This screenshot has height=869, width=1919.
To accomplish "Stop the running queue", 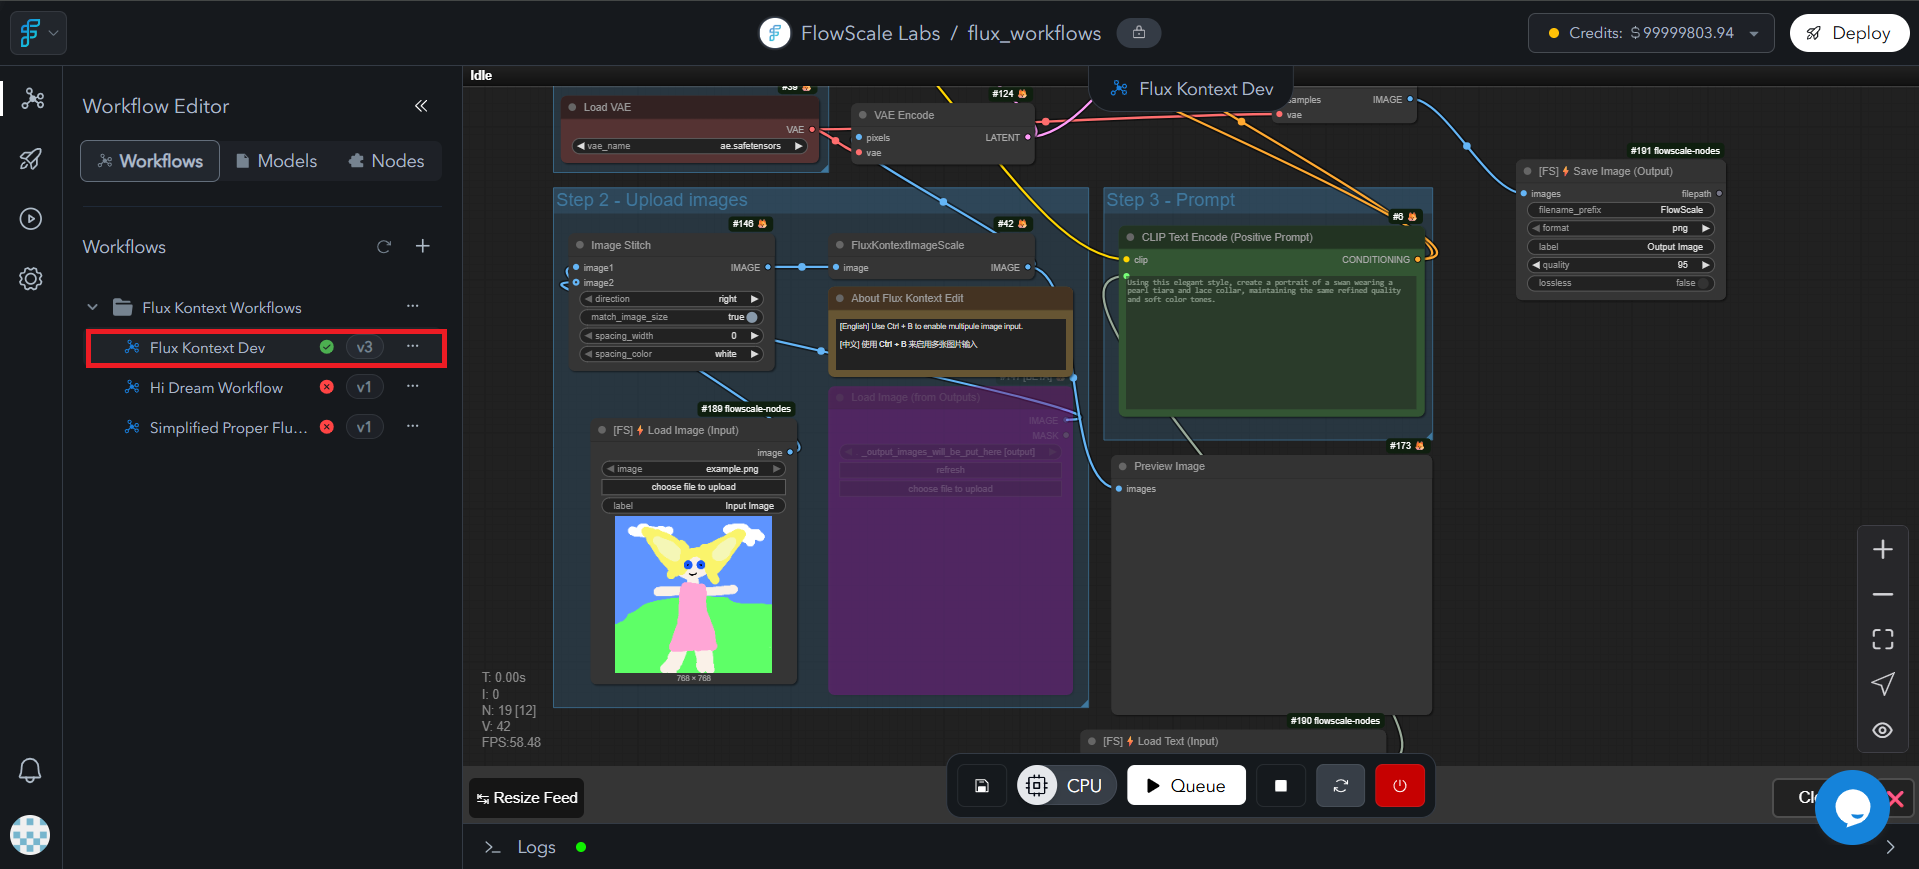I will coord(1281,786).
